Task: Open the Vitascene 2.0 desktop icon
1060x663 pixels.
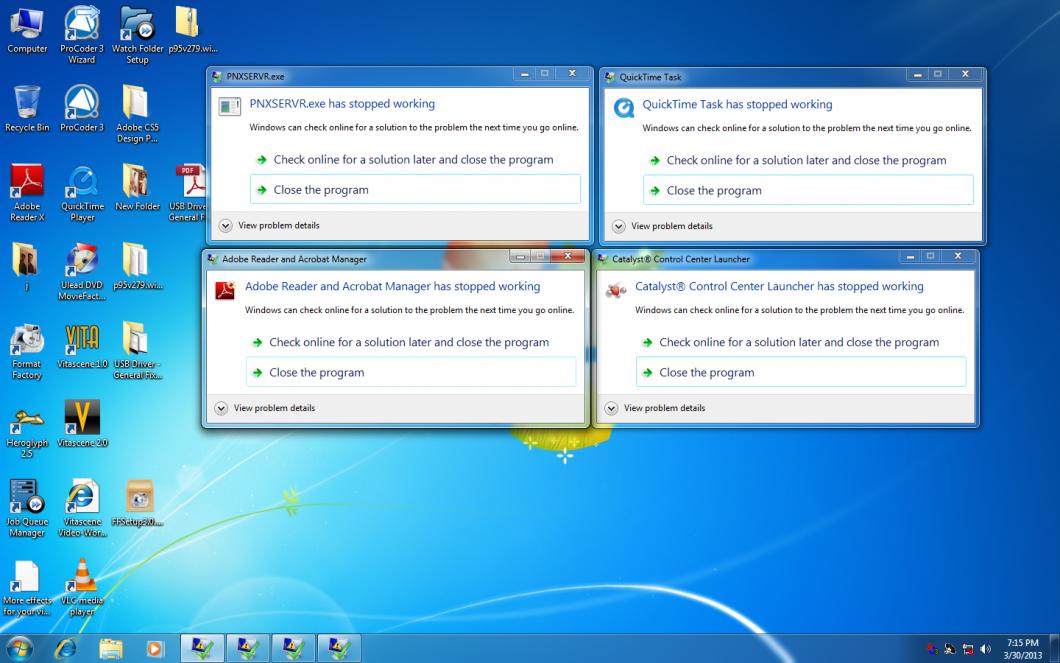Action: tap(82, 418)
